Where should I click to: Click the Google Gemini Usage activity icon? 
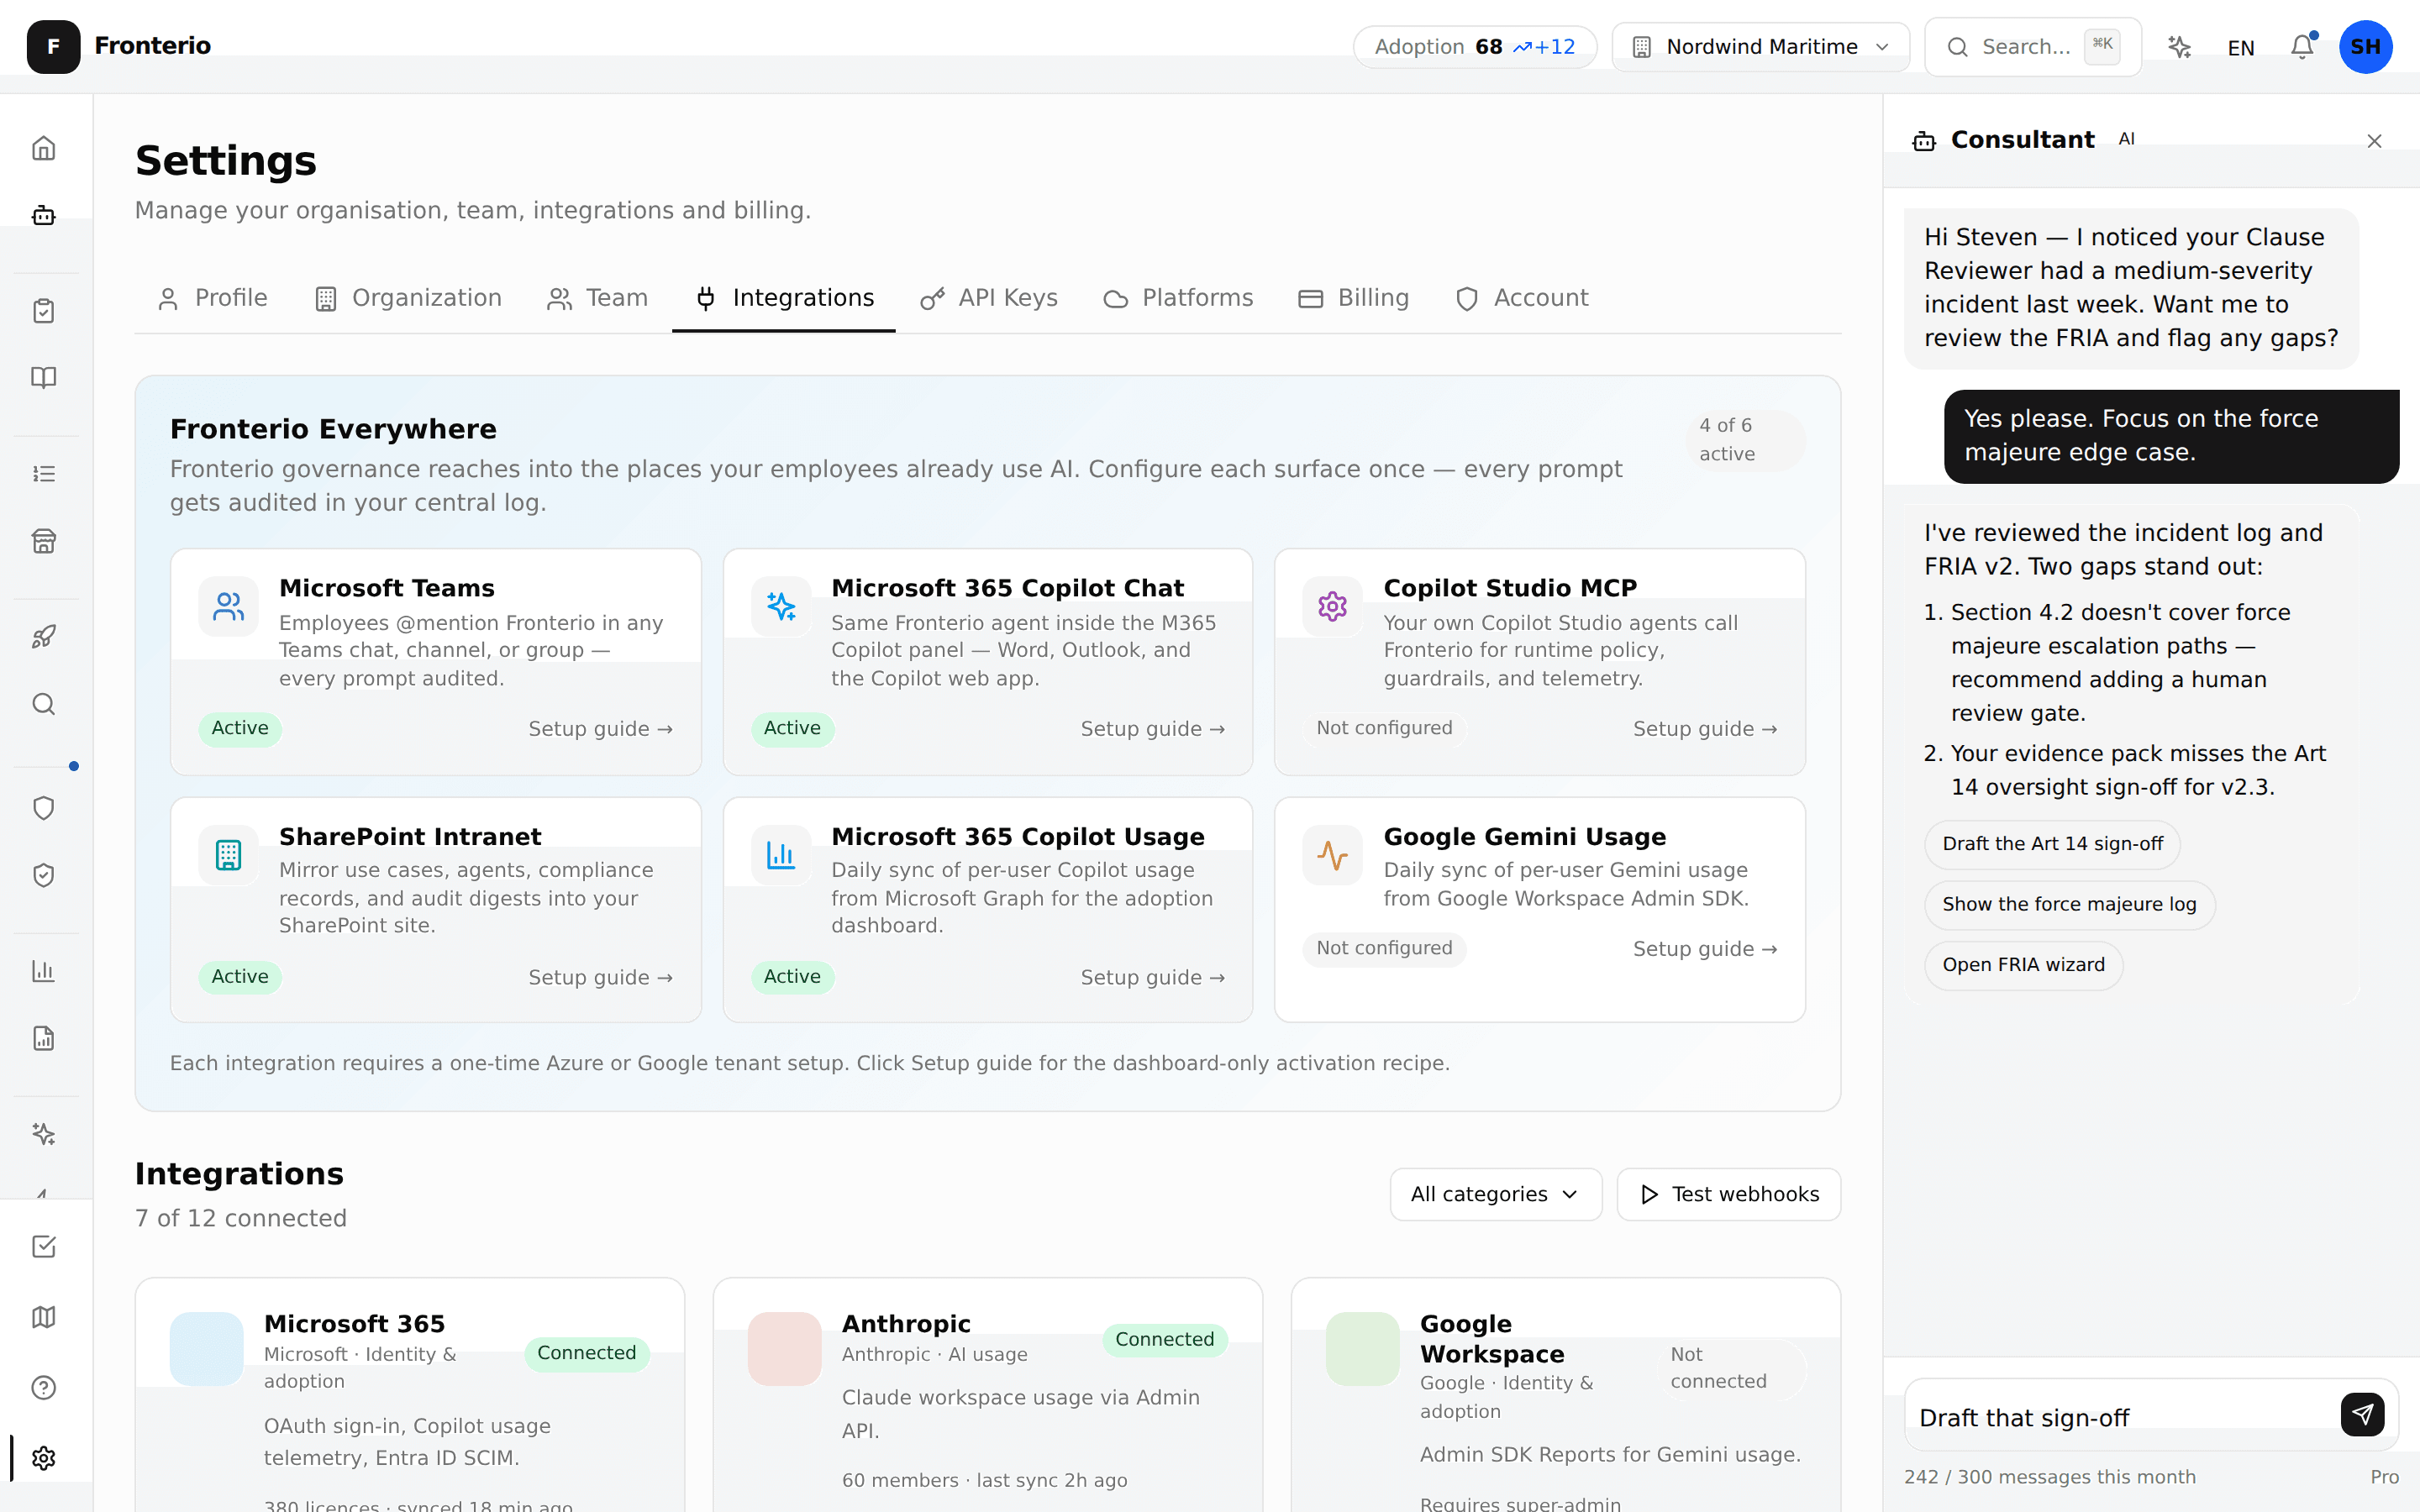click(1332, 855)
